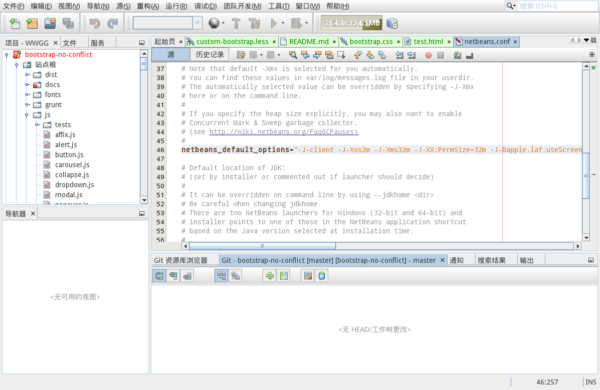Click the Clean and Build icon
Image resolution: width=600 pixels, height=390 pixels.
(254, 24)
